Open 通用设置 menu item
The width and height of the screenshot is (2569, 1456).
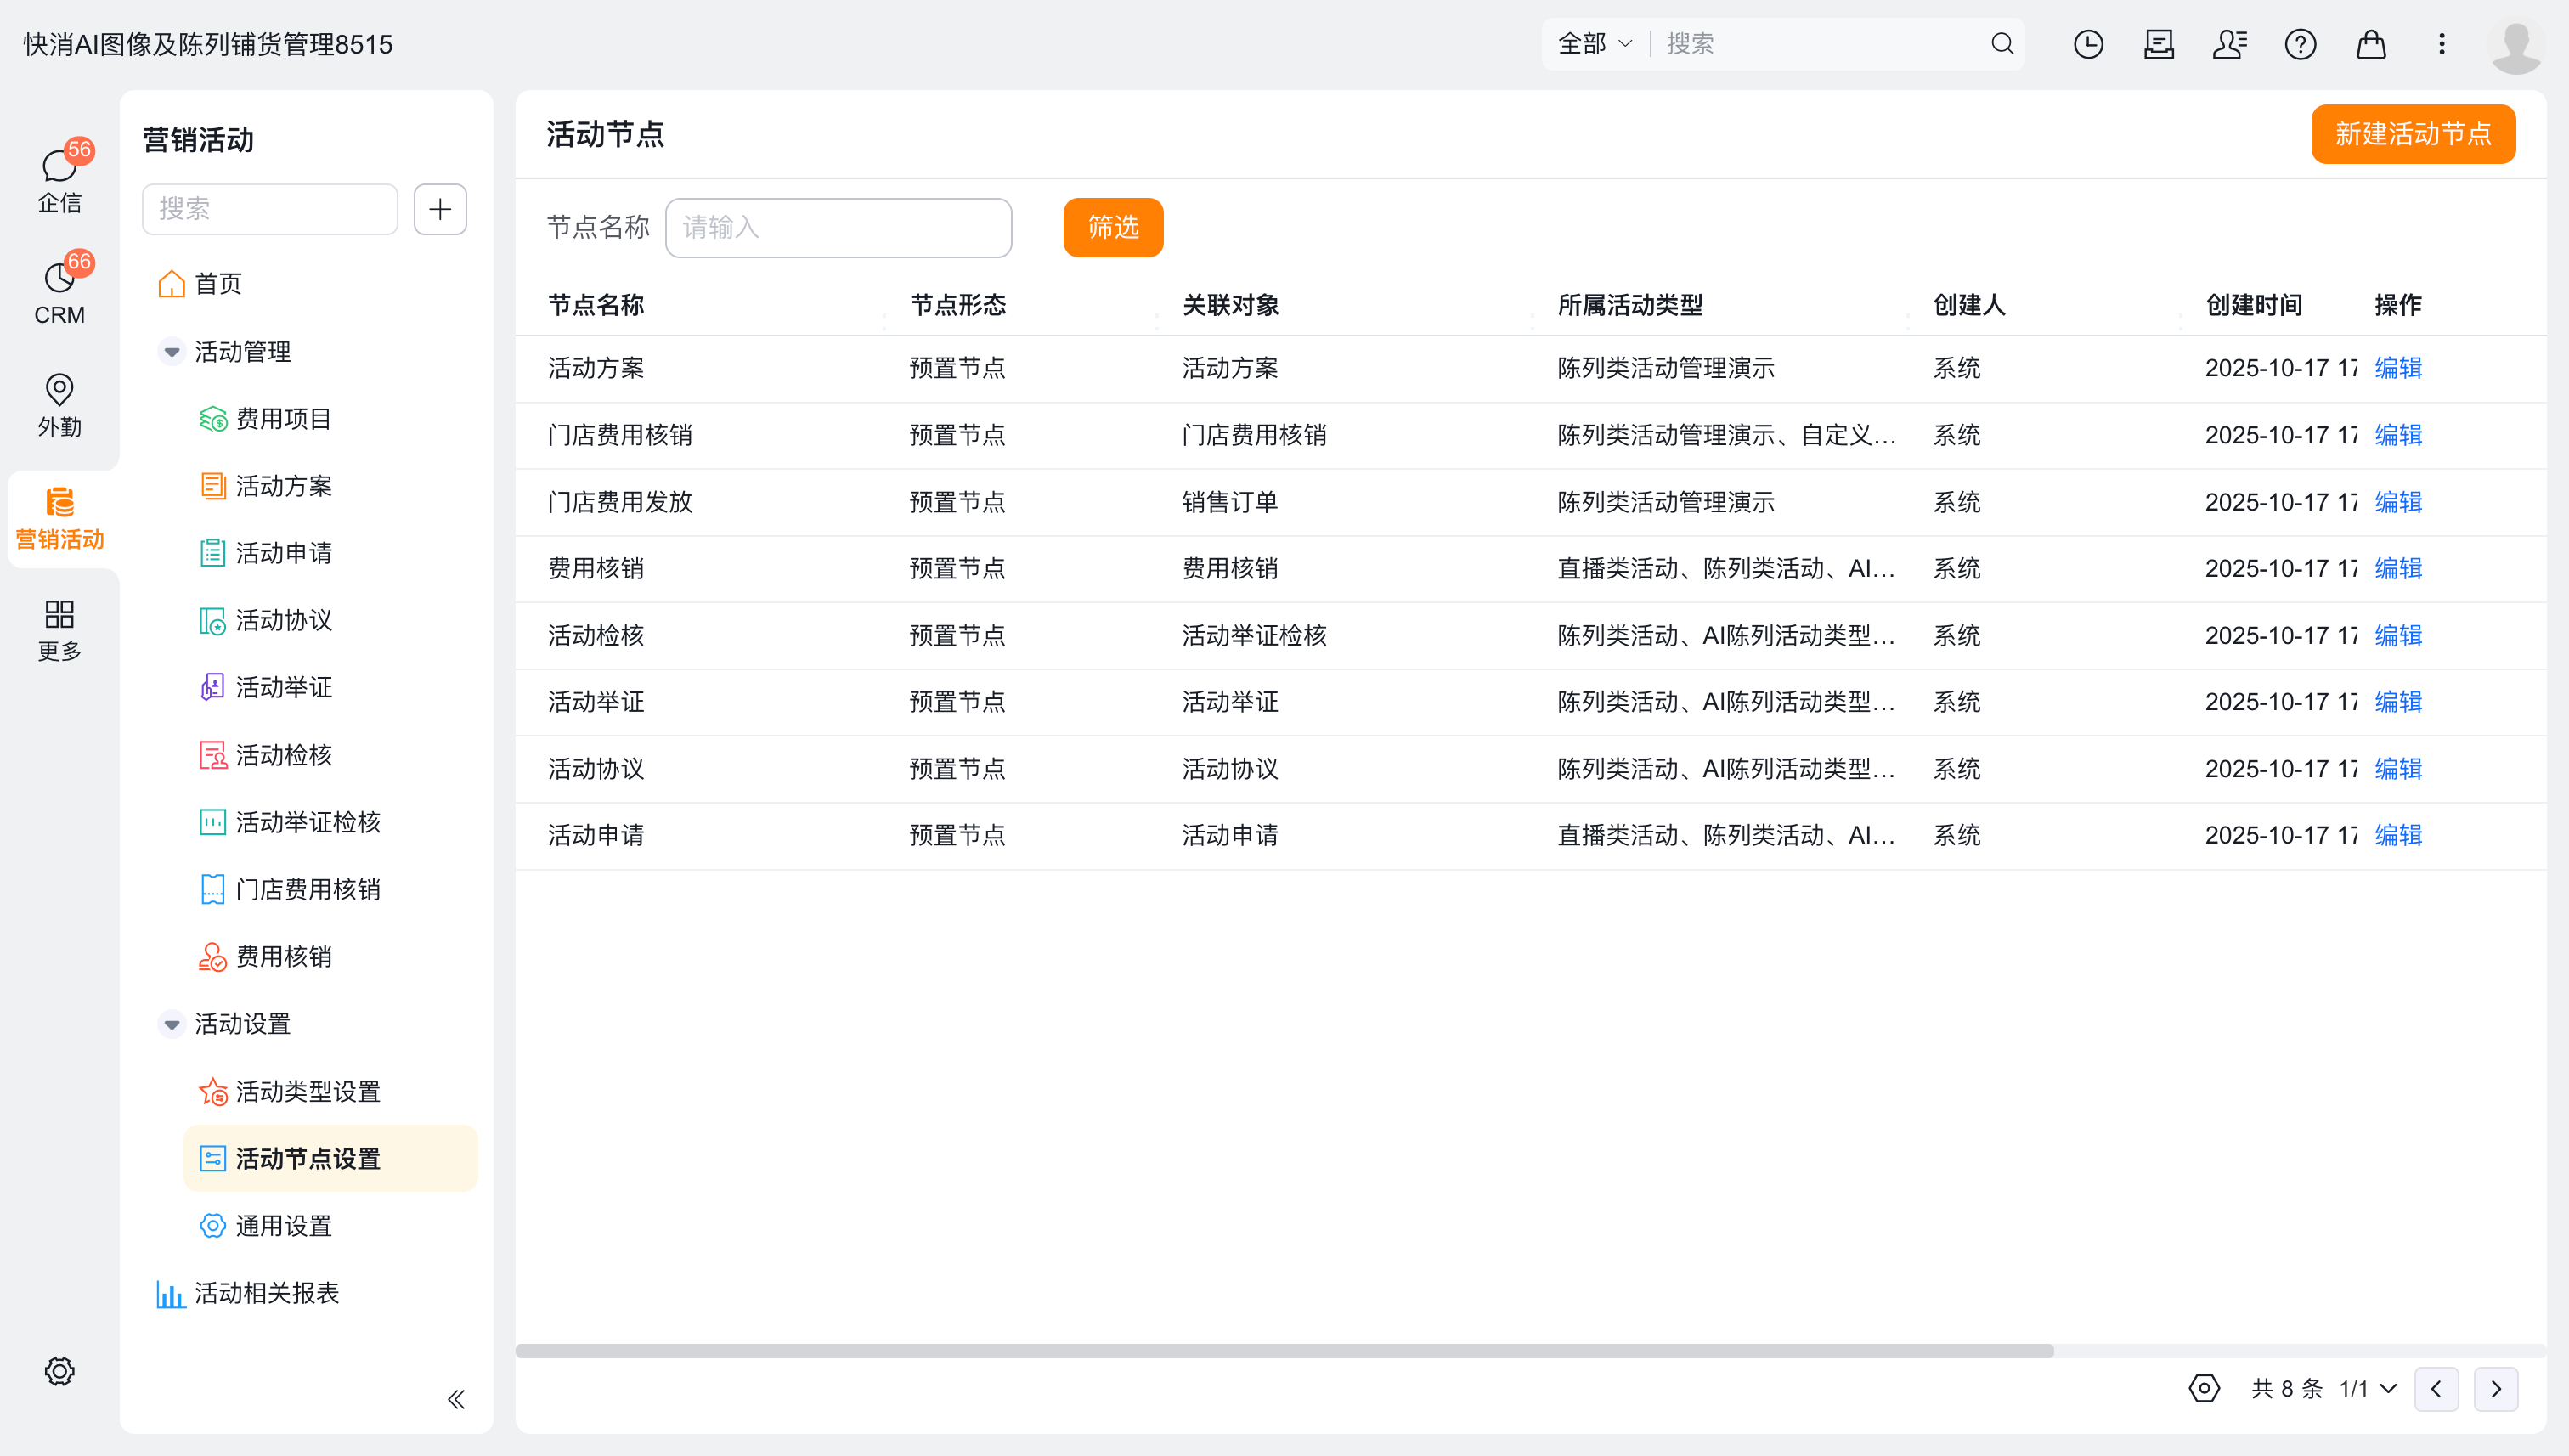point(266,1226)
